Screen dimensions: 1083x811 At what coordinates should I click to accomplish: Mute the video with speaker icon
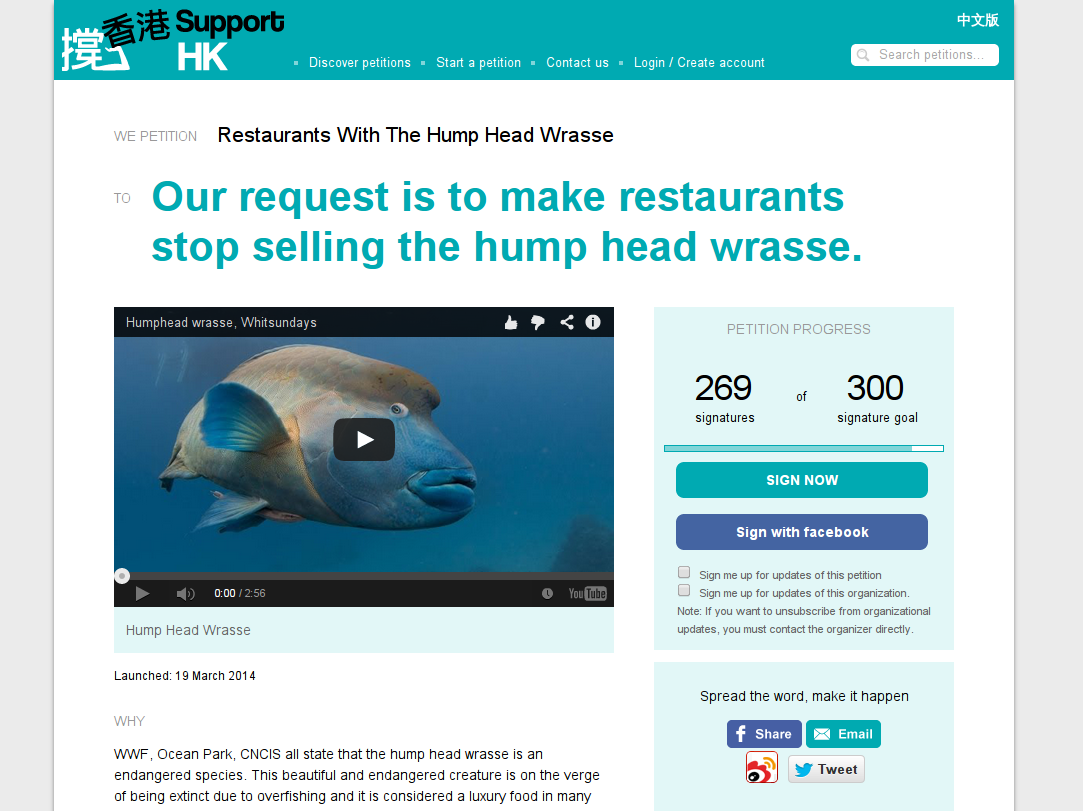click(x=185, y=593)
